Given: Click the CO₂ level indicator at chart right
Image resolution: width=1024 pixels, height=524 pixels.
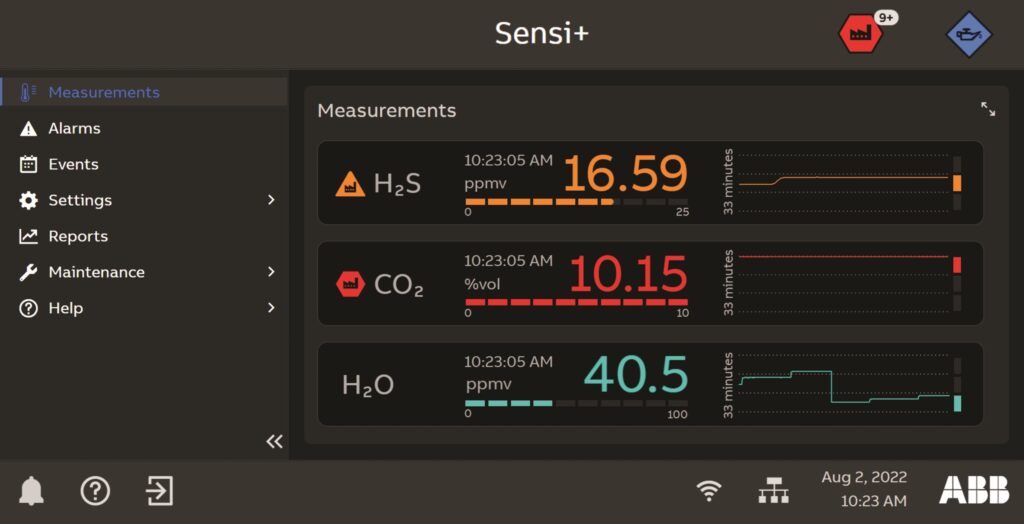Looking at the screenshot, I should point(957,284).
